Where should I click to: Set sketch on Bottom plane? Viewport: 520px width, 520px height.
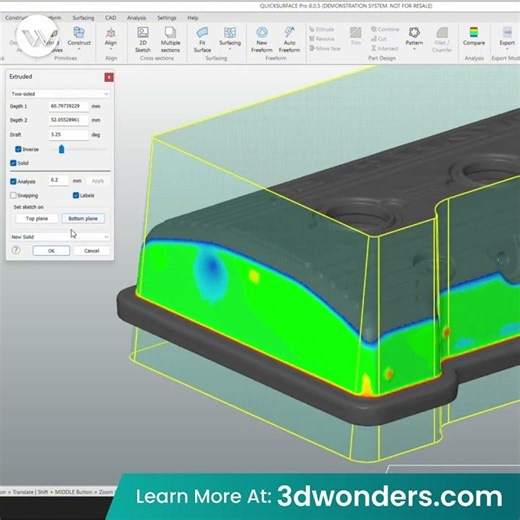83,218
